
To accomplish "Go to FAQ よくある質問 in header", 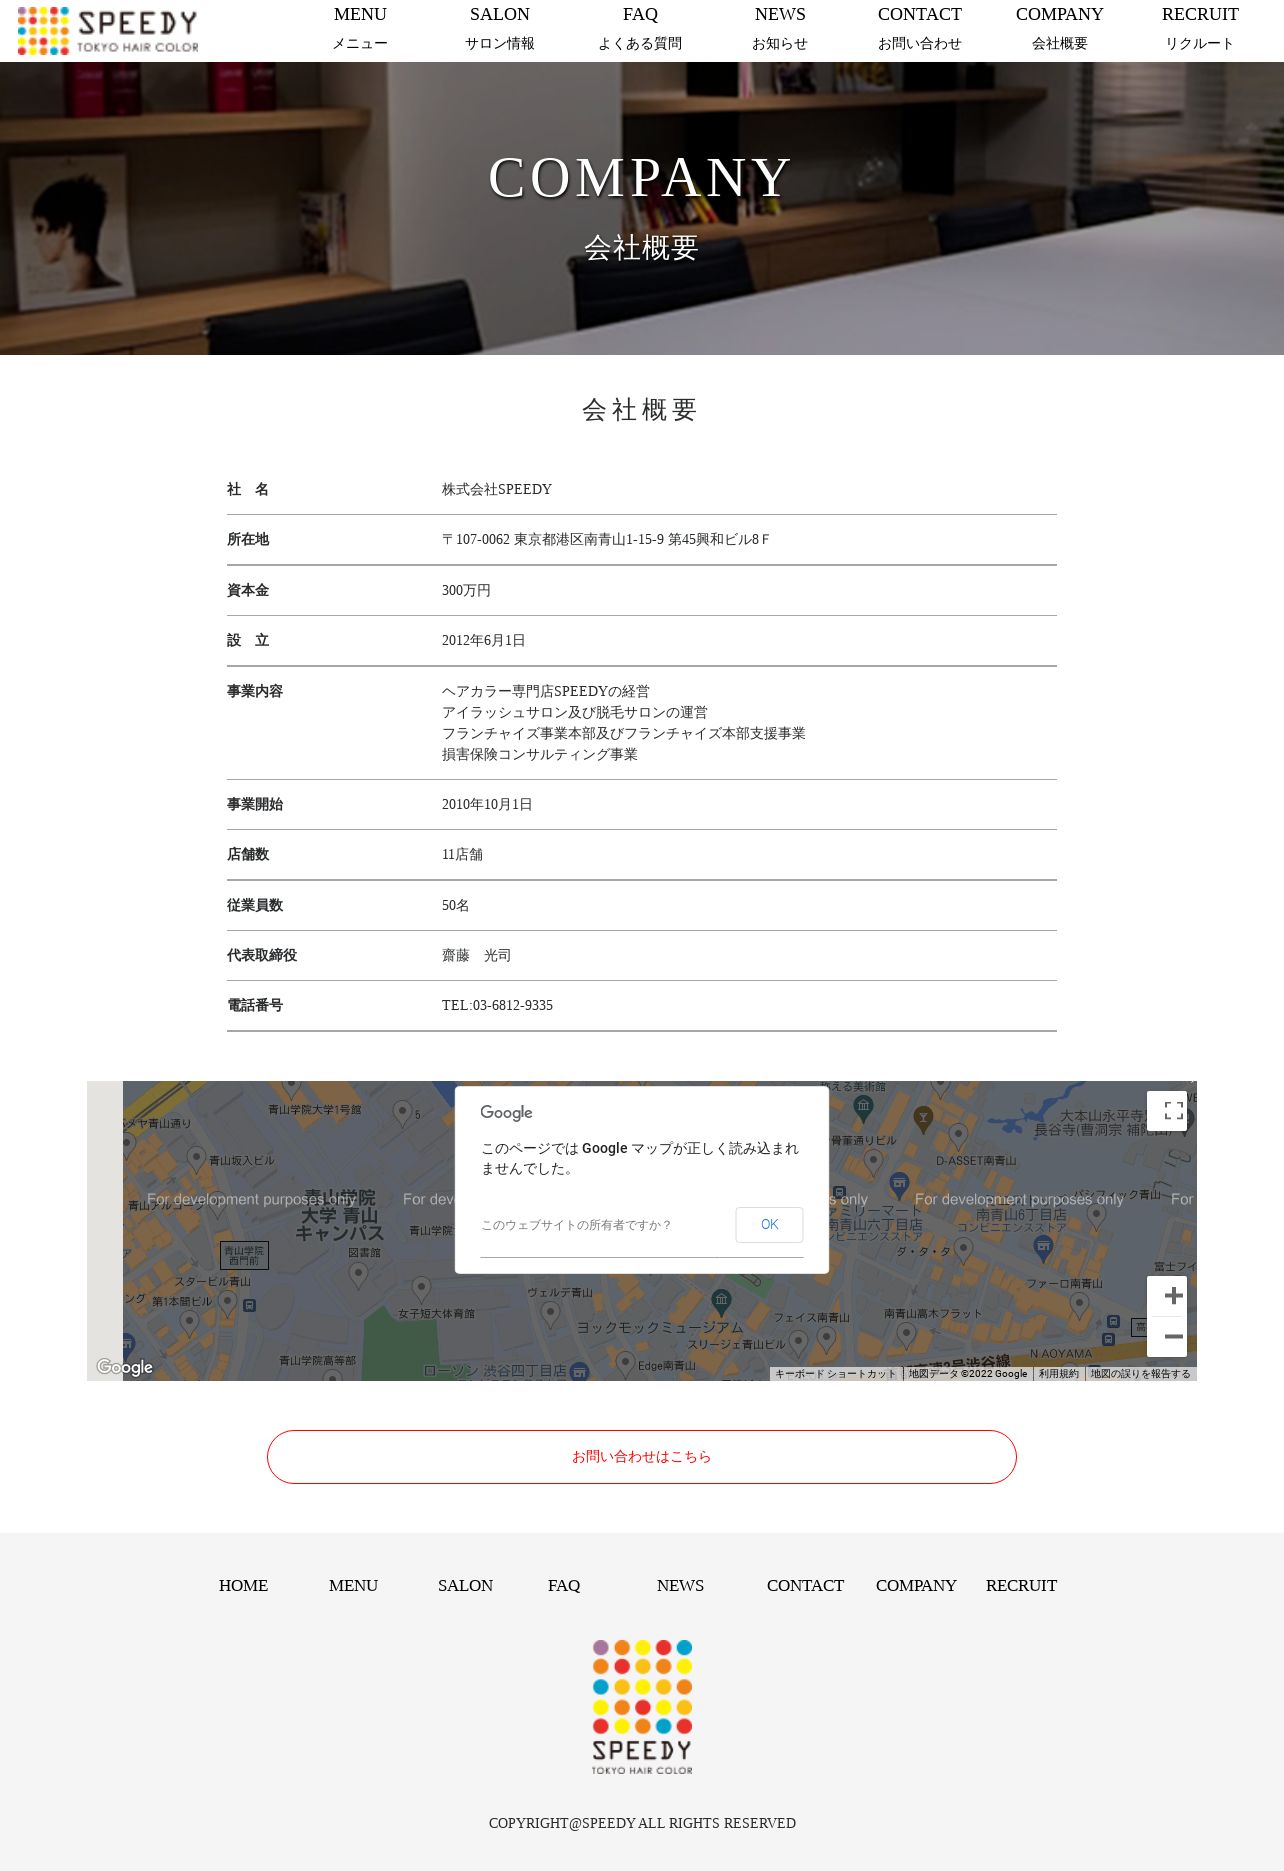I will tap(640, 29).
